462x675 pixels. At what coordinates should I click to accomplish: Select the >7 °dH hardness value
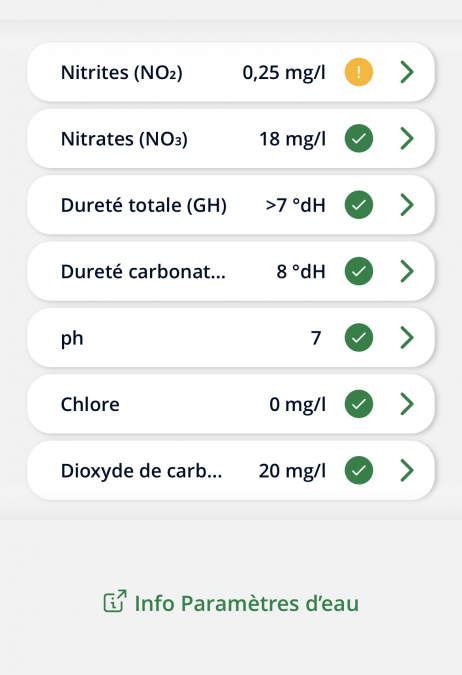[x=295, y=205]
